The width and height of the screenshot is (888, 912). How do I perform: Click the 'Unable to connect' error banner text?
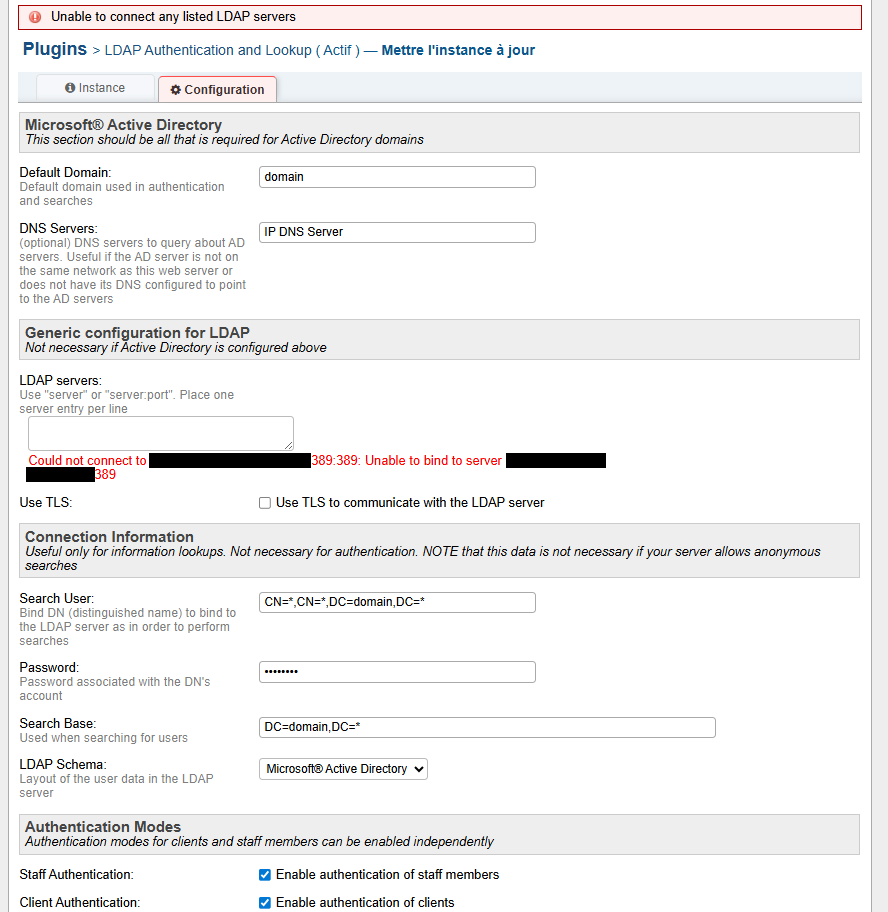click(173, 17)
